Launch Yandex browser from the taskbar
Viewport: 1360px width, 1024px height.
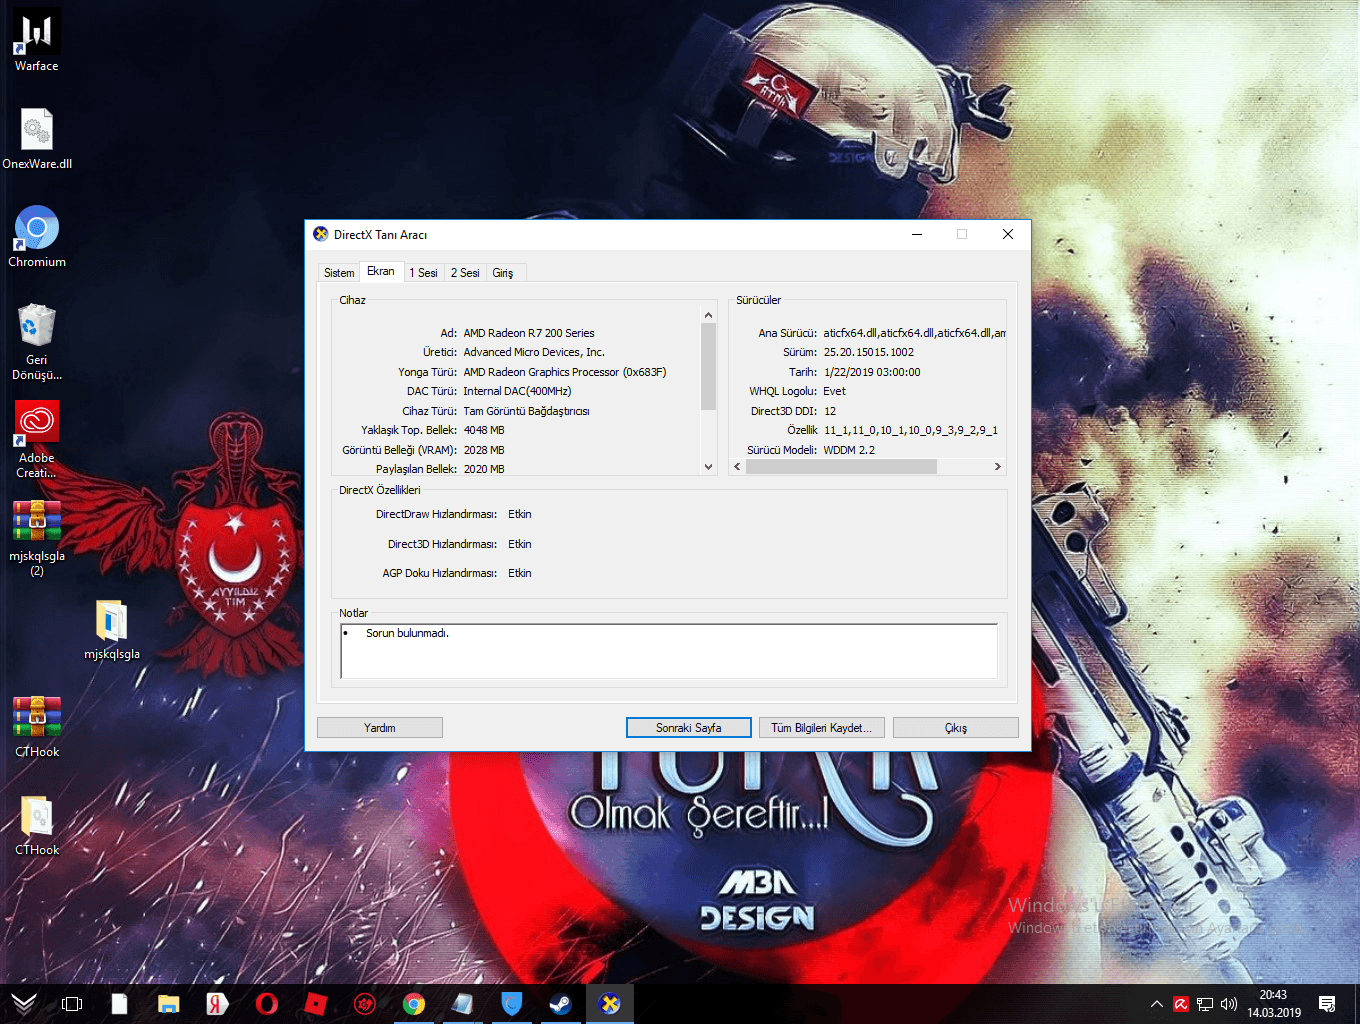[217, 1003]
